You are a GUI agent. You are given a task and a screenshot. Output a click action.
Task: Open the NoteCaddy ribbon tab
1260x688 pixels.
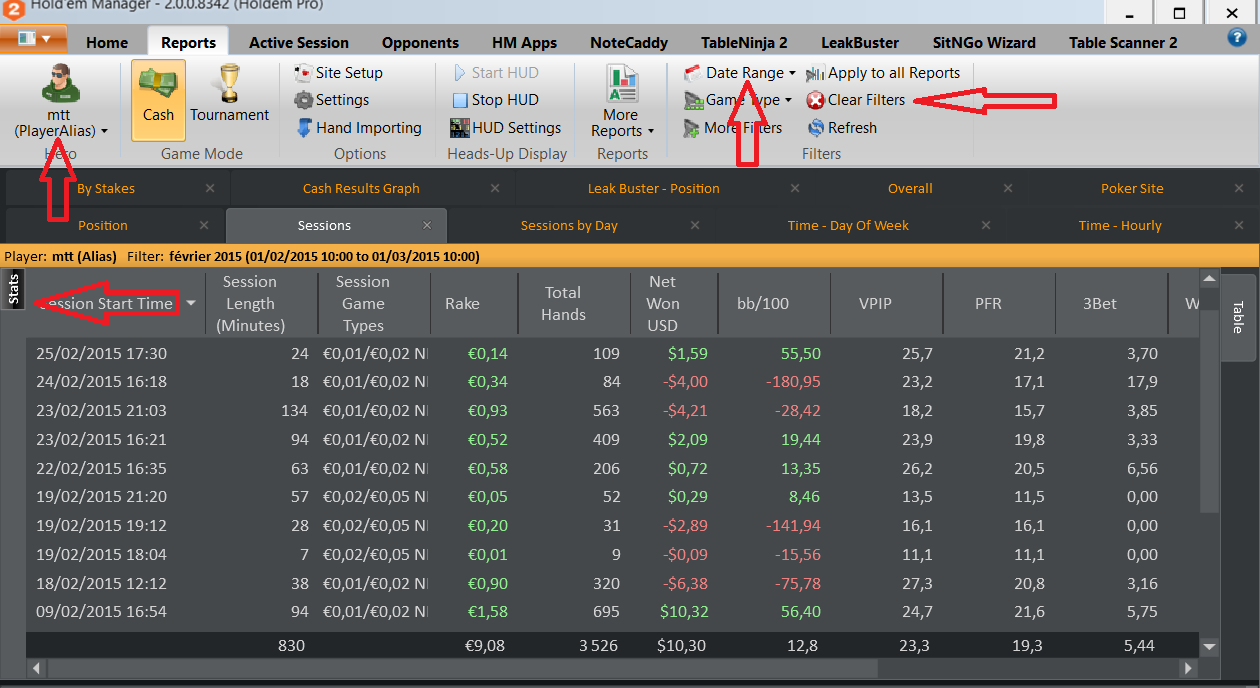pyautogui.click(x=631, y=43)
